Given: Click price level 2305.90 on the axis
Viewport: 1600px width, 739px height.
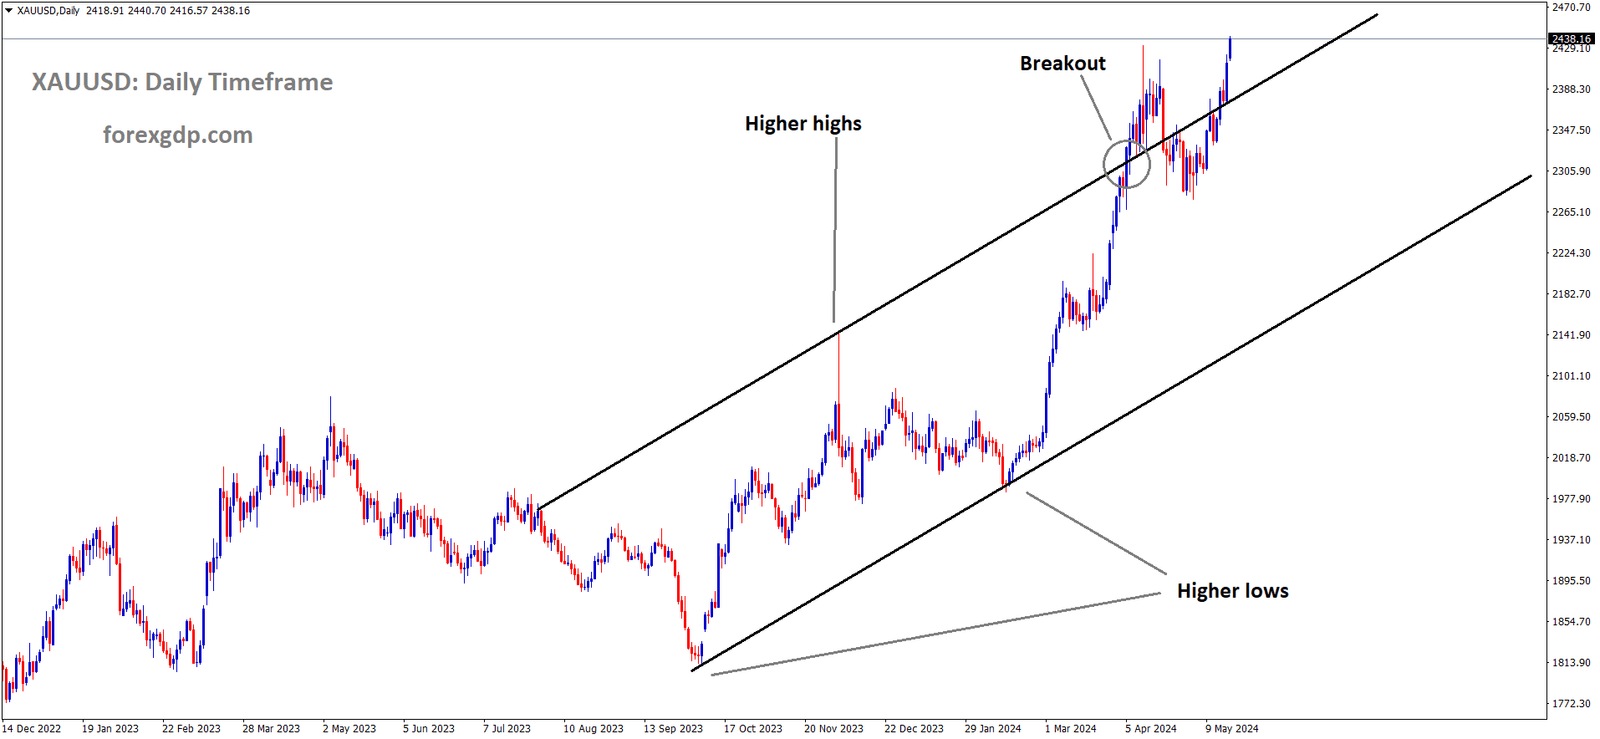Looking at the screenshot, I should click(x=1571, y=171).
